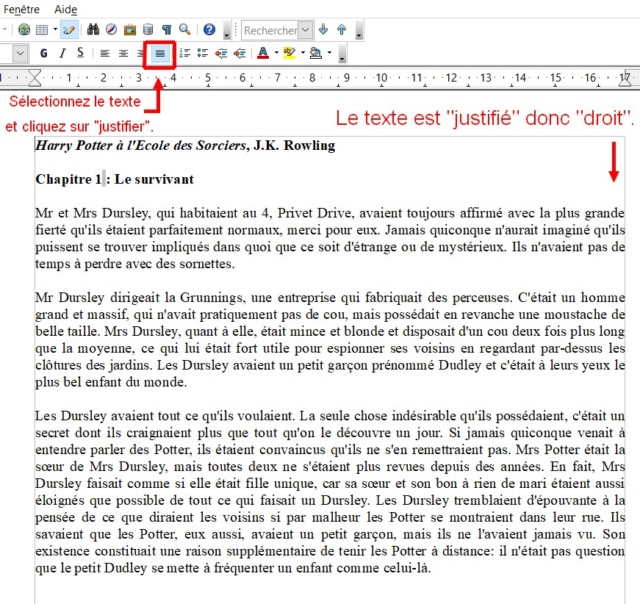Toggle bold with the G button
The height and width of the screenshot is (604, 640).
pos(44,53)
